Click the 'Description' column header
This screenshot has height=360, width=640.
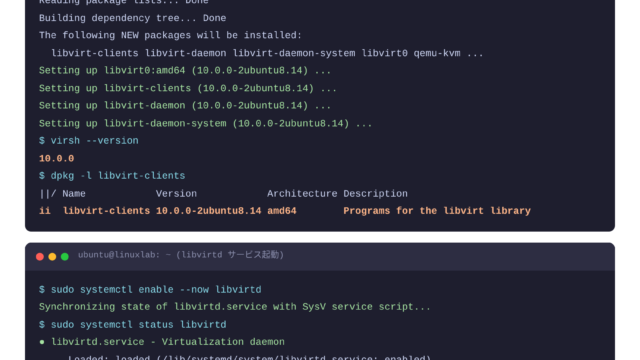[376, 194]
